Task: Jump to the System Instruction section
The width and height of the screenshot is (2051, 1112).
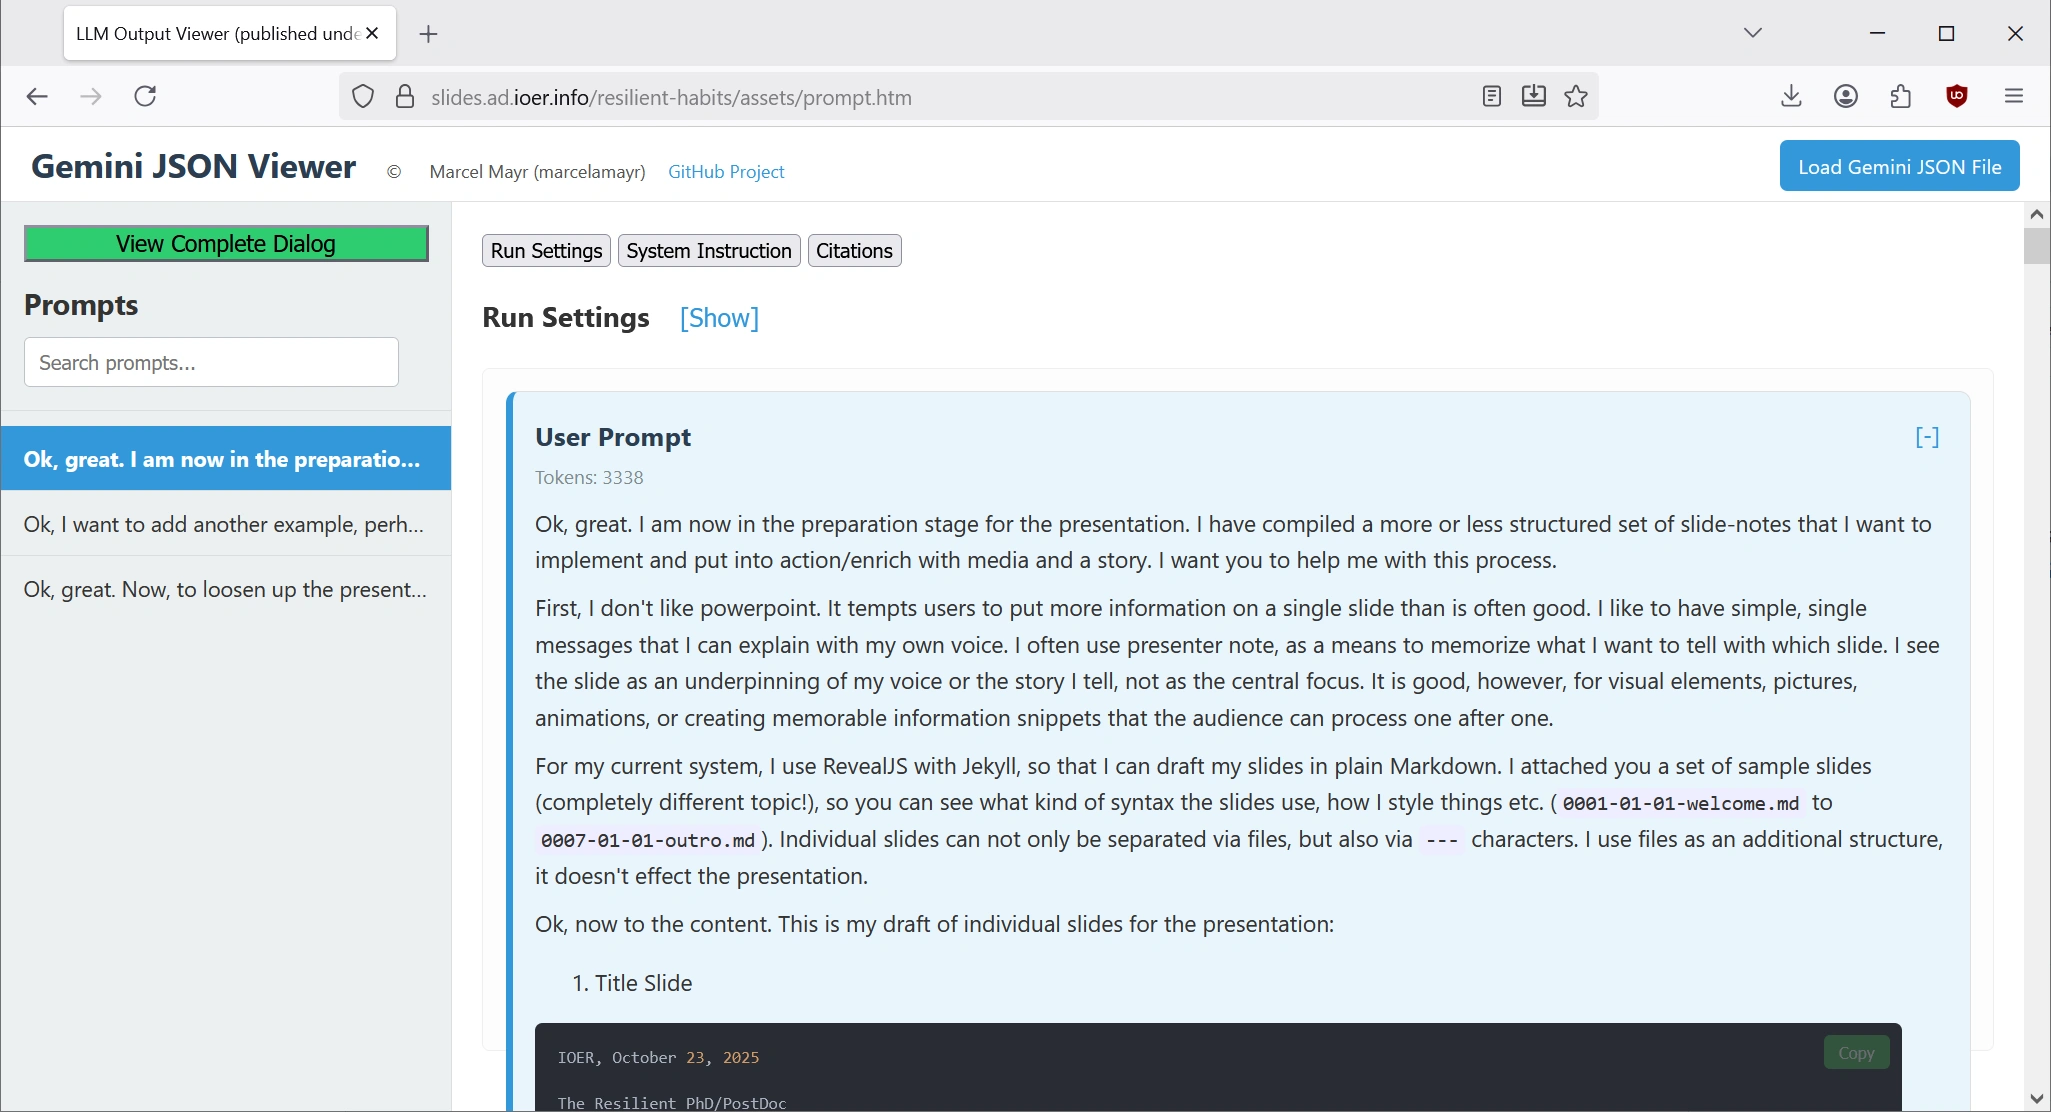Action: (708, 250)
